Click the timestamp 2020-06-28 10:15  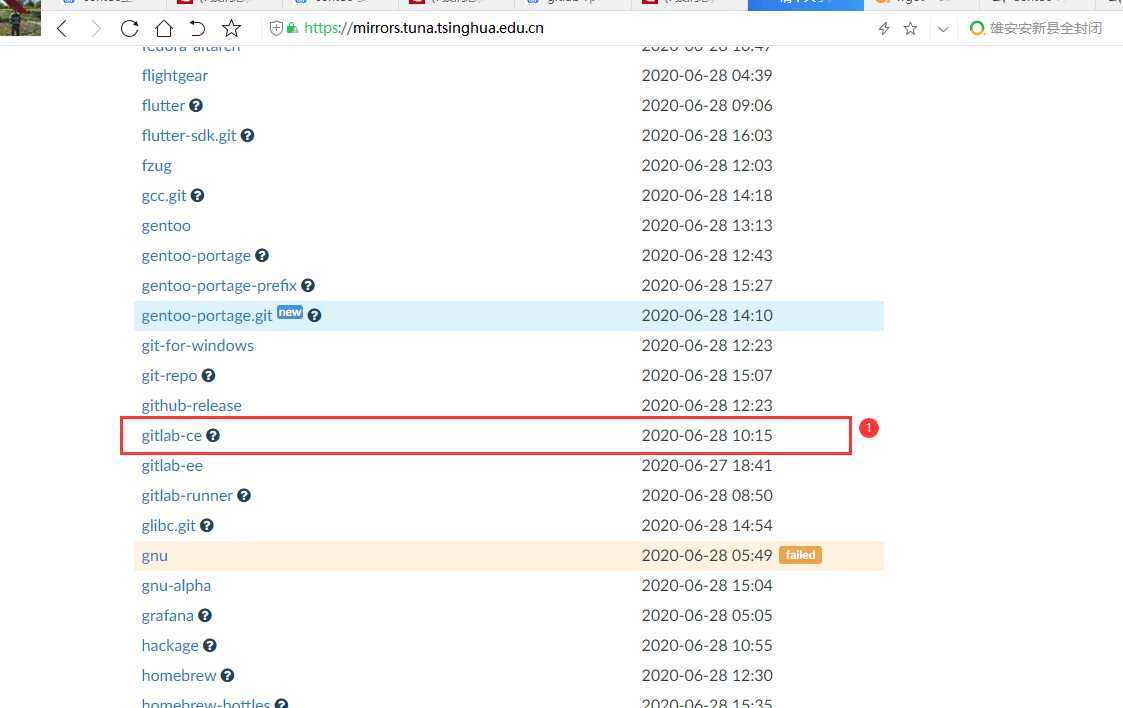coord(707,436)
